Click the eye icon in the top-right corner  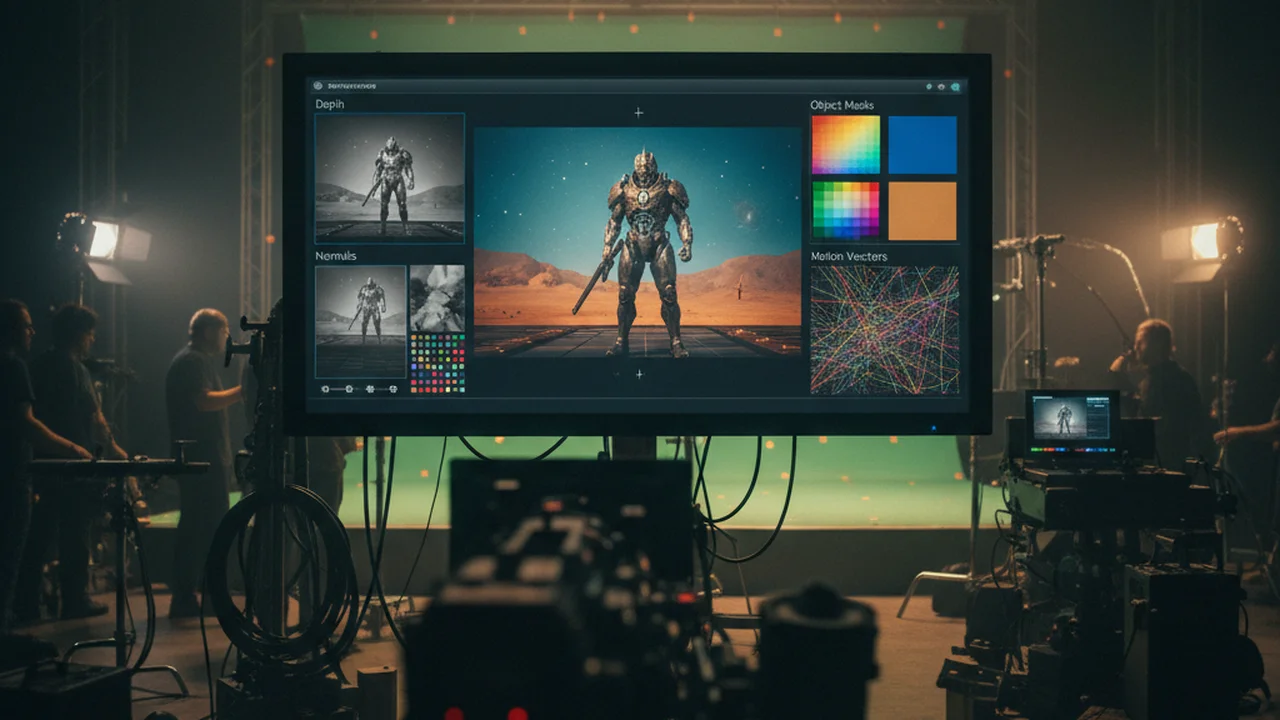pos(942,87)
